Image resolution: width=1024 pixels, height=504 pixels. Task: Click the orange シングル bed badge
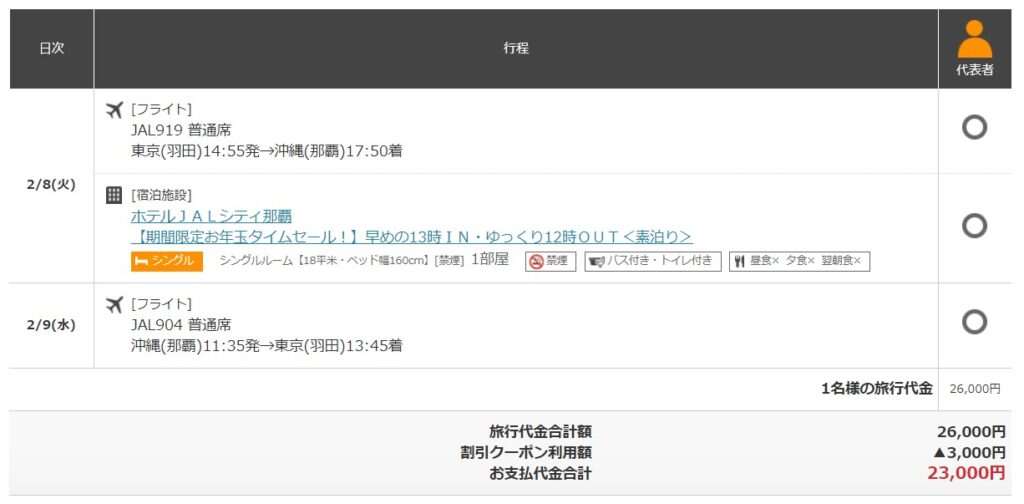click(x=167, y=261)
